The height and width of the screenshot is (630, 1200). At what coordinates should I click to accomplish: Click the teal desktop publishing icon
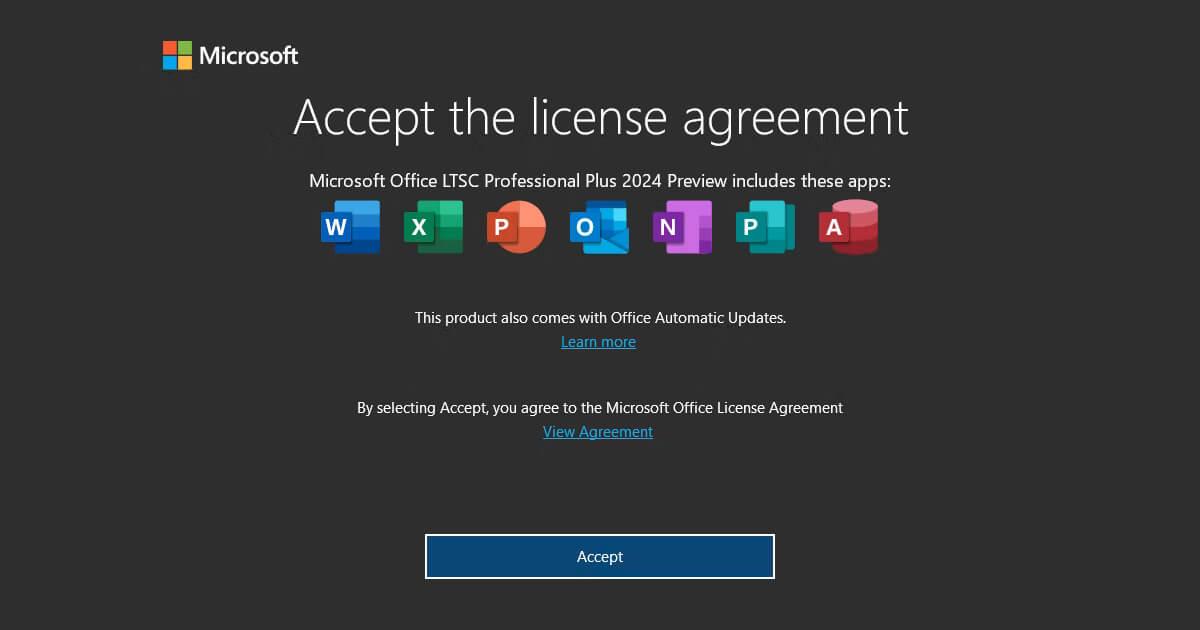pyautogui.click(x=765, y=227)
